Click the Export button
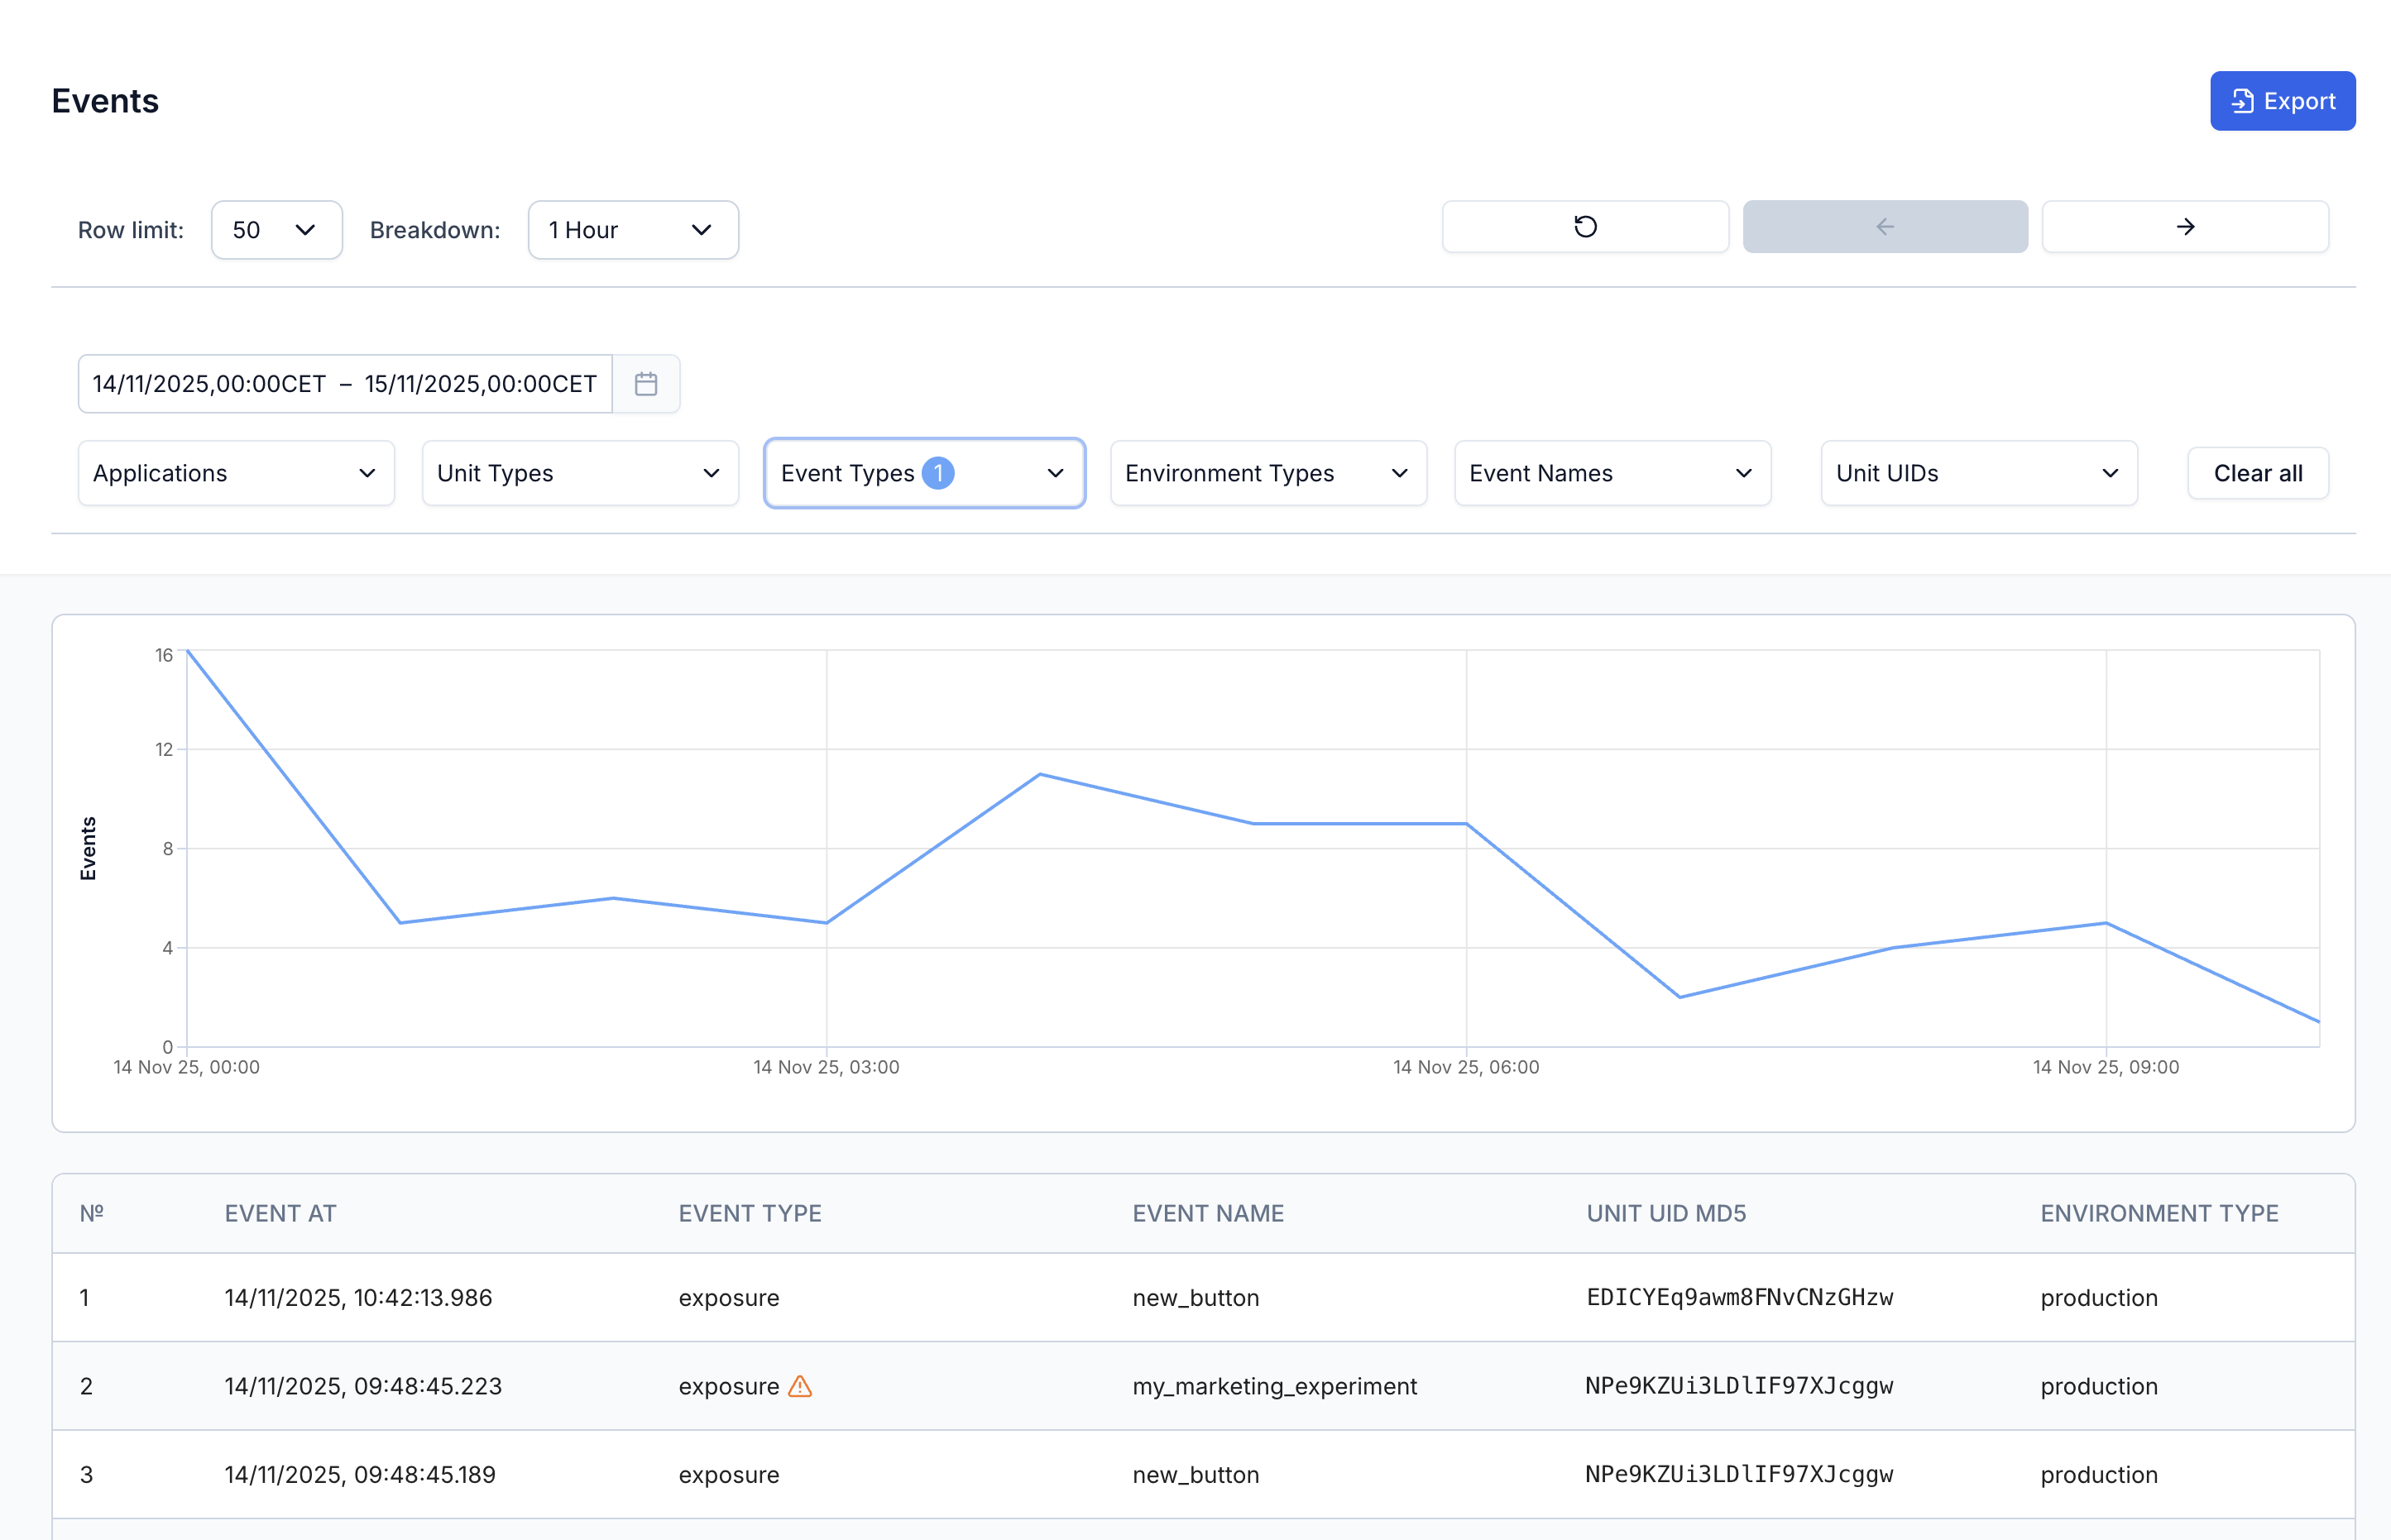The height and width of the screenshot is (1540, 2391). [x=2282, y=101]
